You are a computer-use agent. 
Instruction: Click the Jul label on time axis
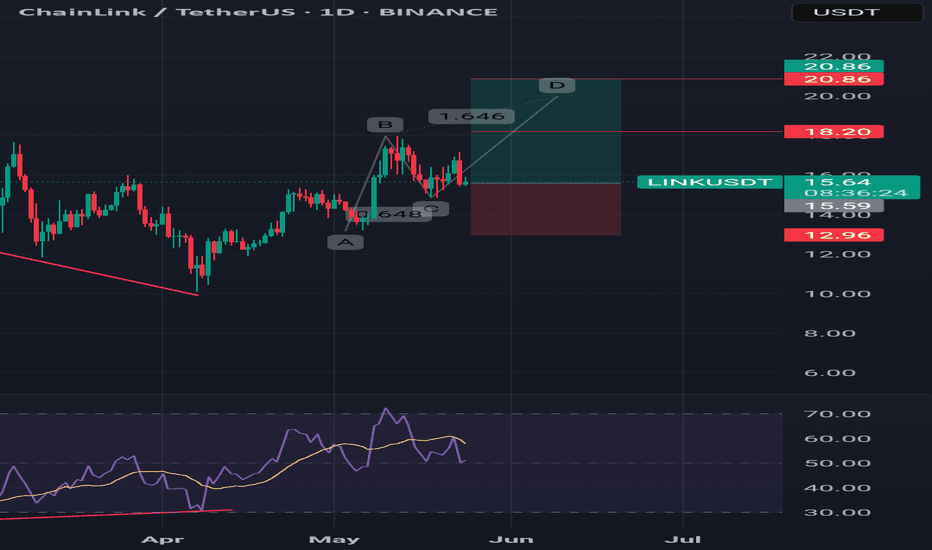tap(682, 539)
